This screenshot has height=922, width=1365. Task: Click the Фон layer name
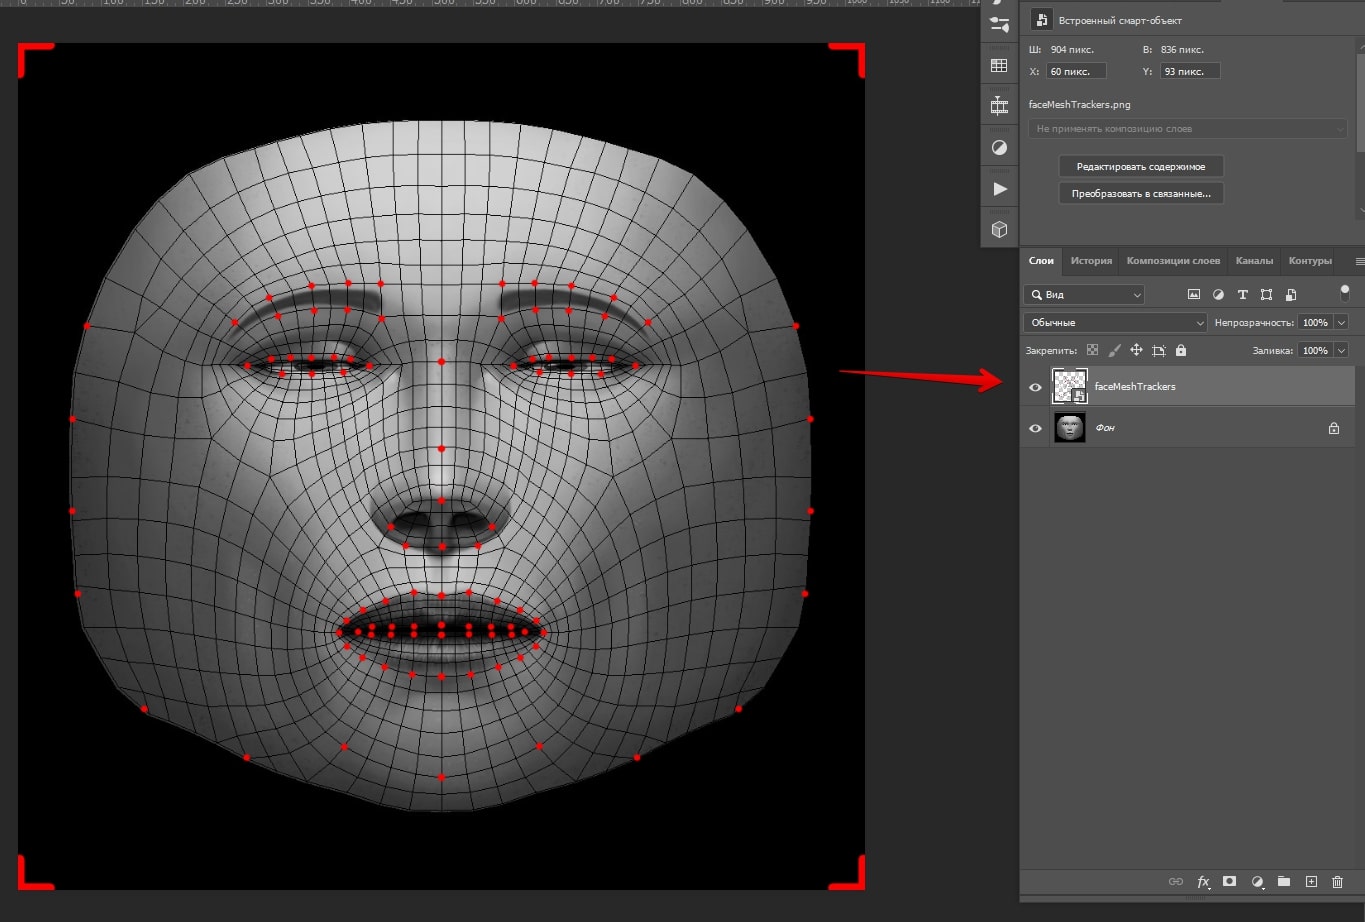coord(1105,428)
